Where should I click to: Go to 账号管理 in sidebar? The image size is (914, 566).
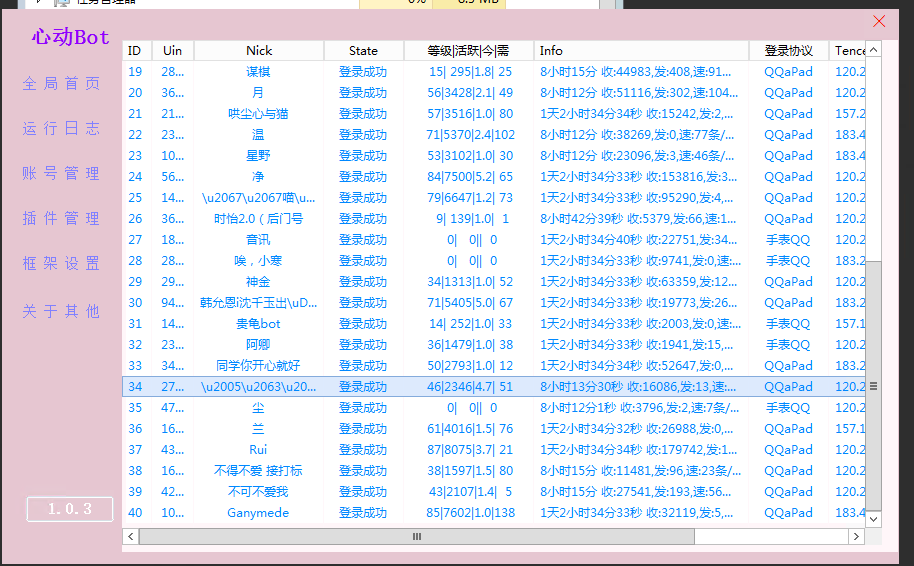pos(62,174)
